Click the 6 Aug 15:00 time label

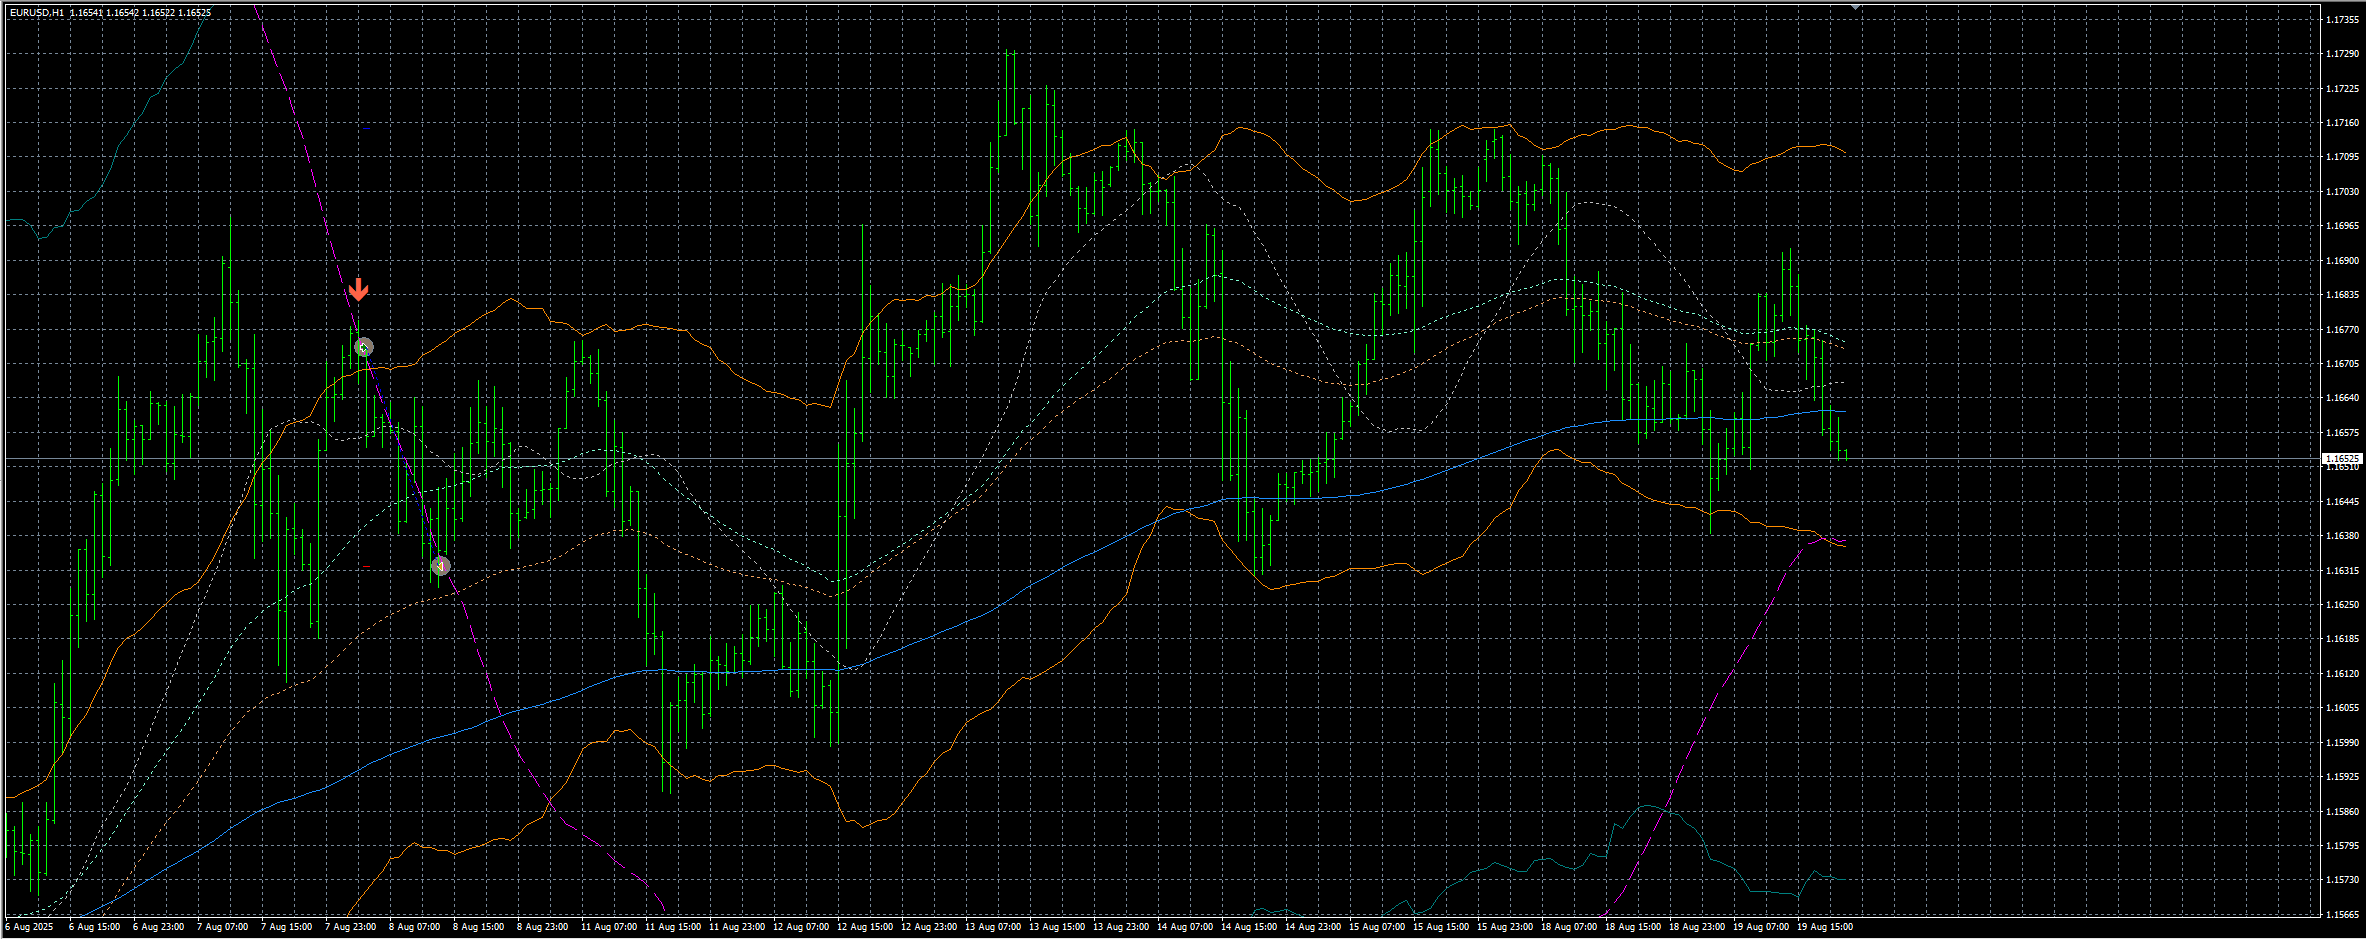click(x=94, y=927)
